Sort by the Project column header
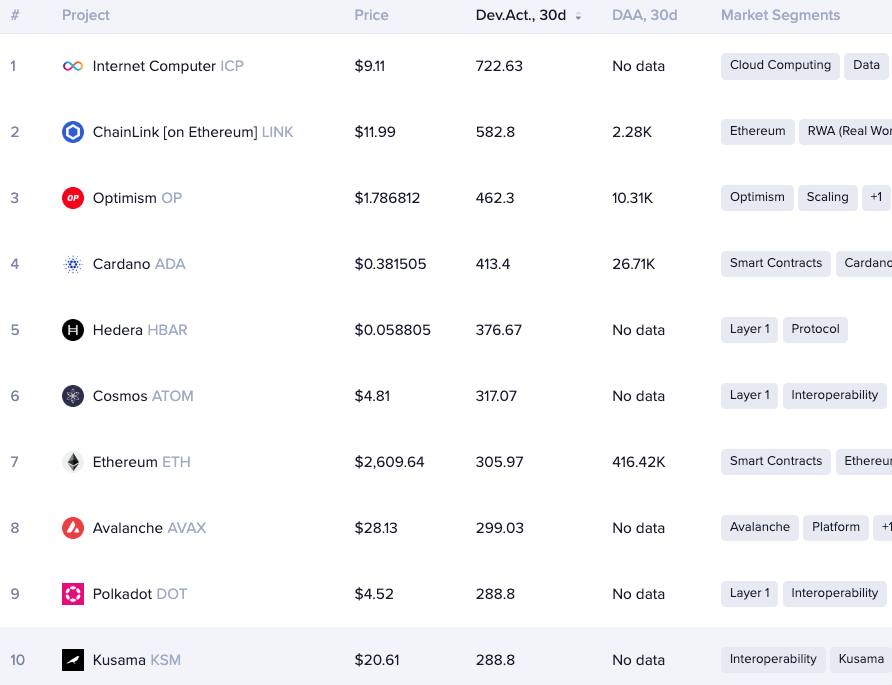892x685 pixels. click(x=86, y=15)
